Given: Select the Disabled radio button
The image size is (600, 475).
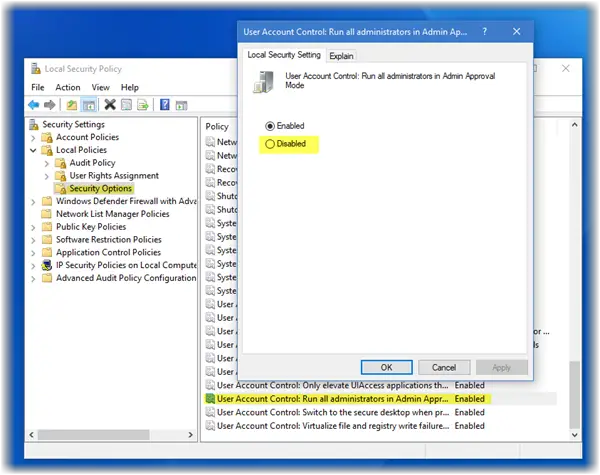Looking at the screenshot, I should tap(270, 144).
